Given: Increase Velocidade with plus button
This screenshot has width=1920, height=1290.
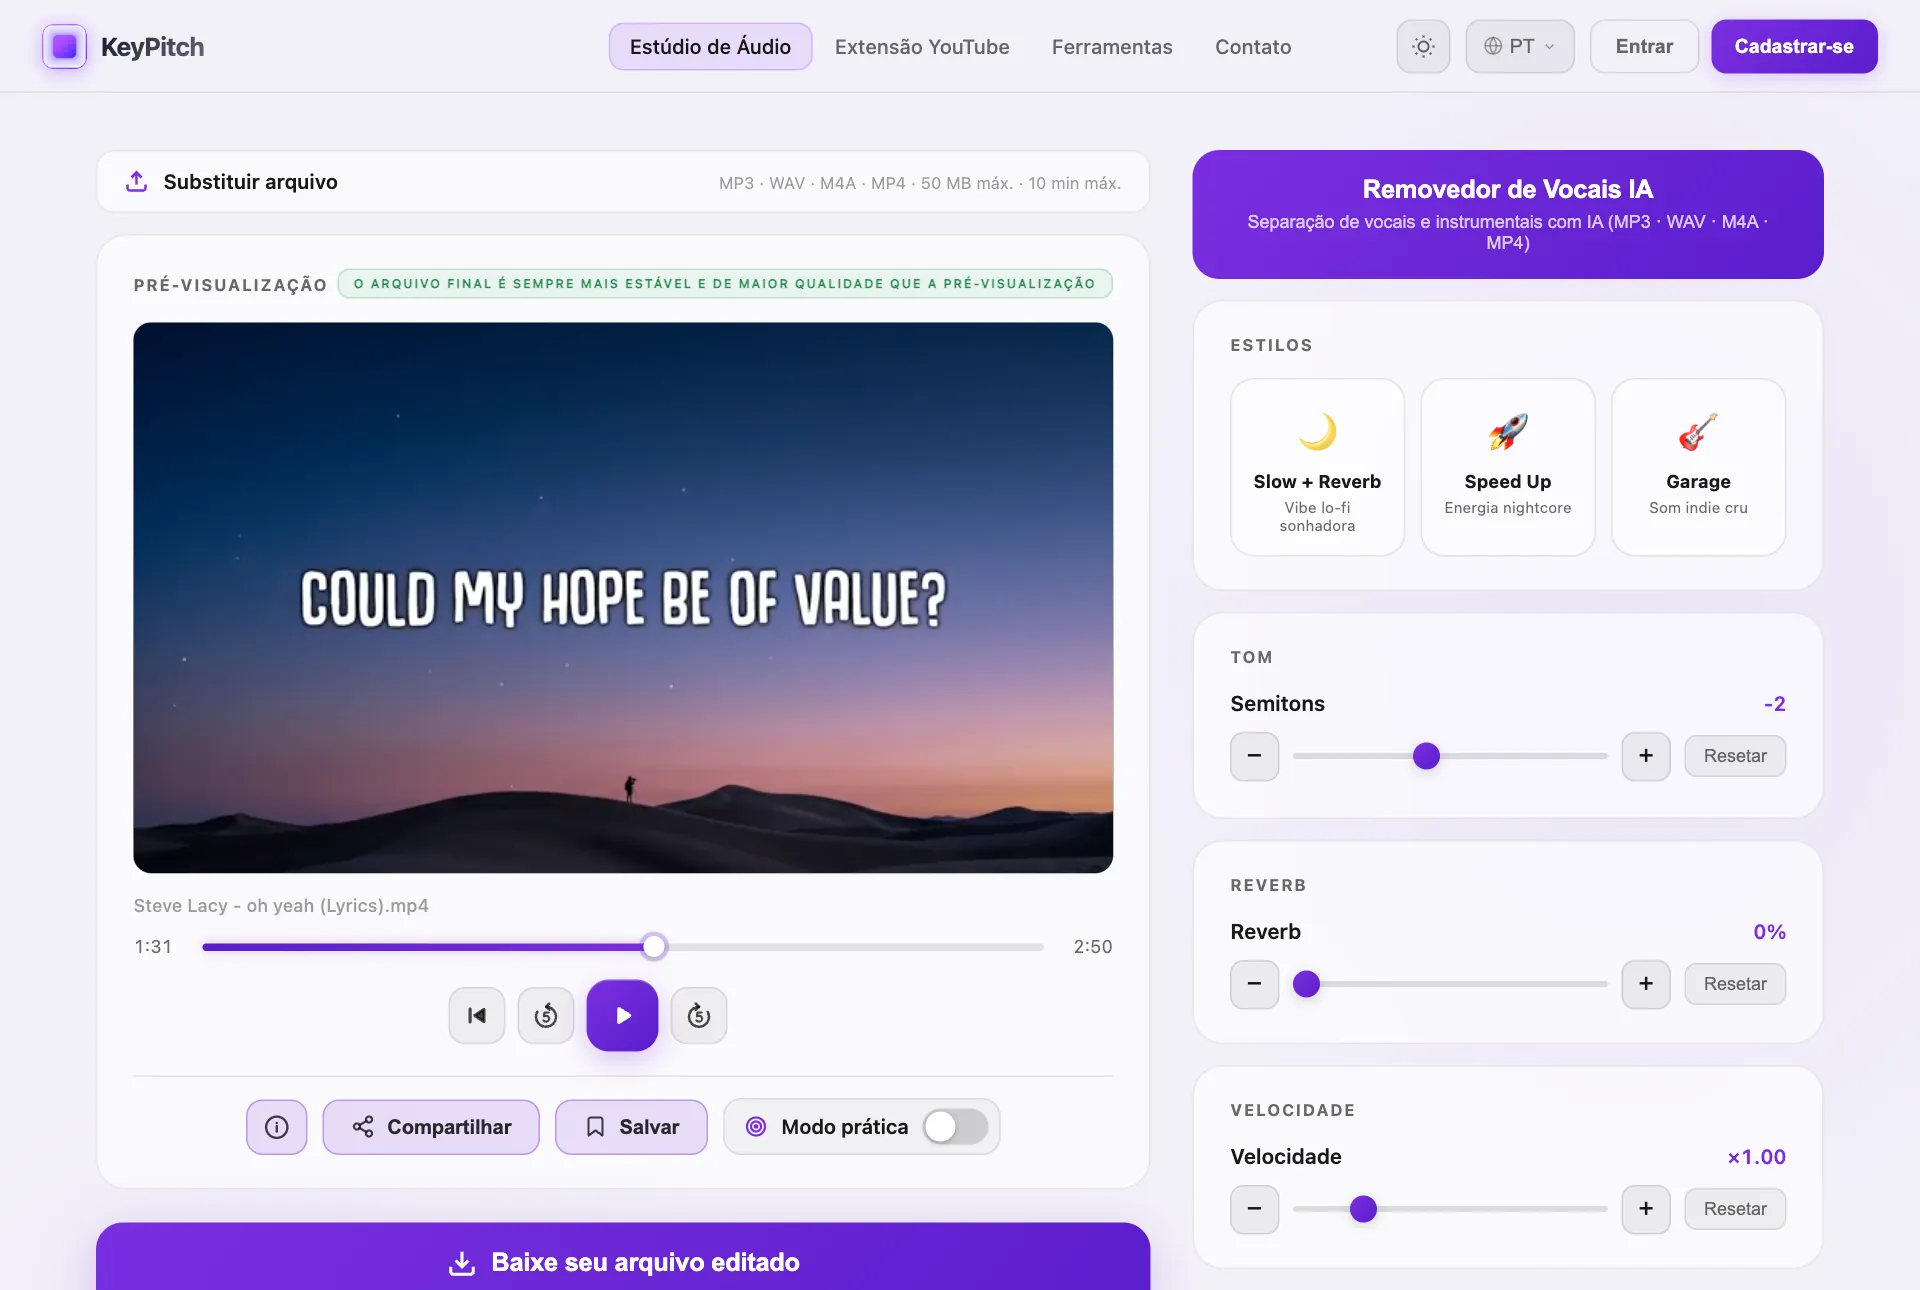Looking at the screenshot, I should [1646, 1209].
